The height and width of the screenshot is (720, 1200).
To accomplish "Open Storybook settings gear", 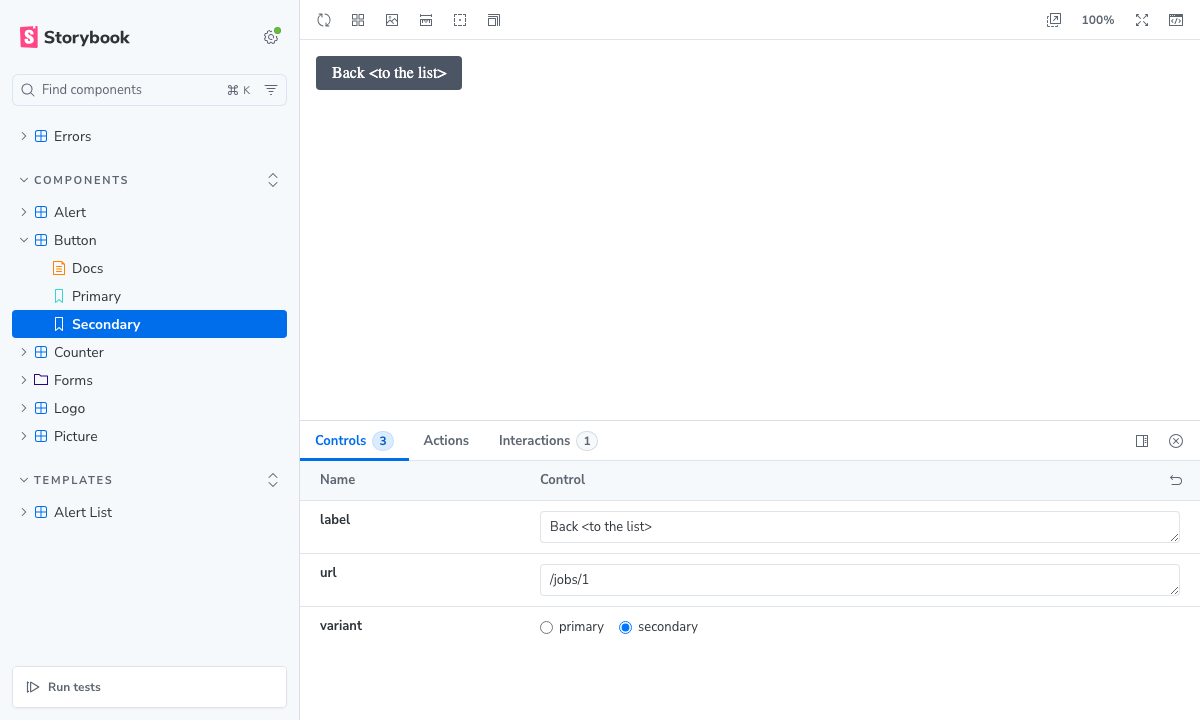I will point(271,38).
